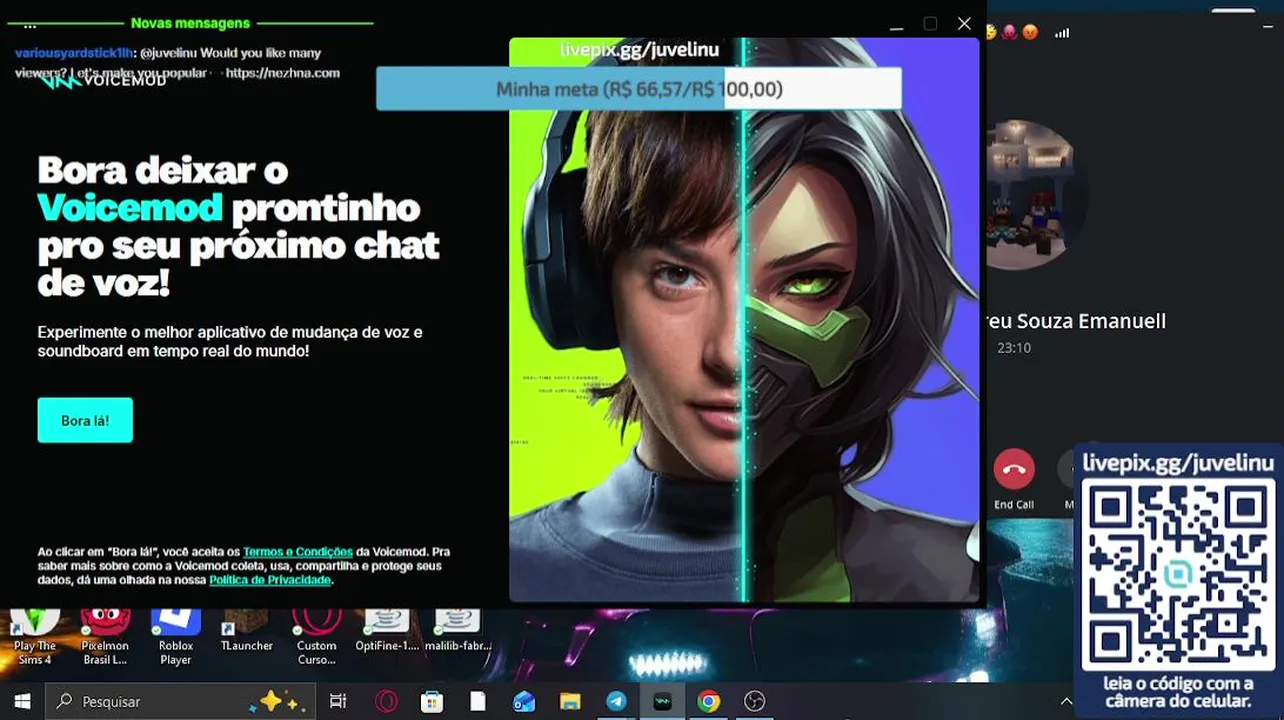Click the Voicemod promo artwork image
The width and height of the screenshot is (1284, 720).
(744, 320)
